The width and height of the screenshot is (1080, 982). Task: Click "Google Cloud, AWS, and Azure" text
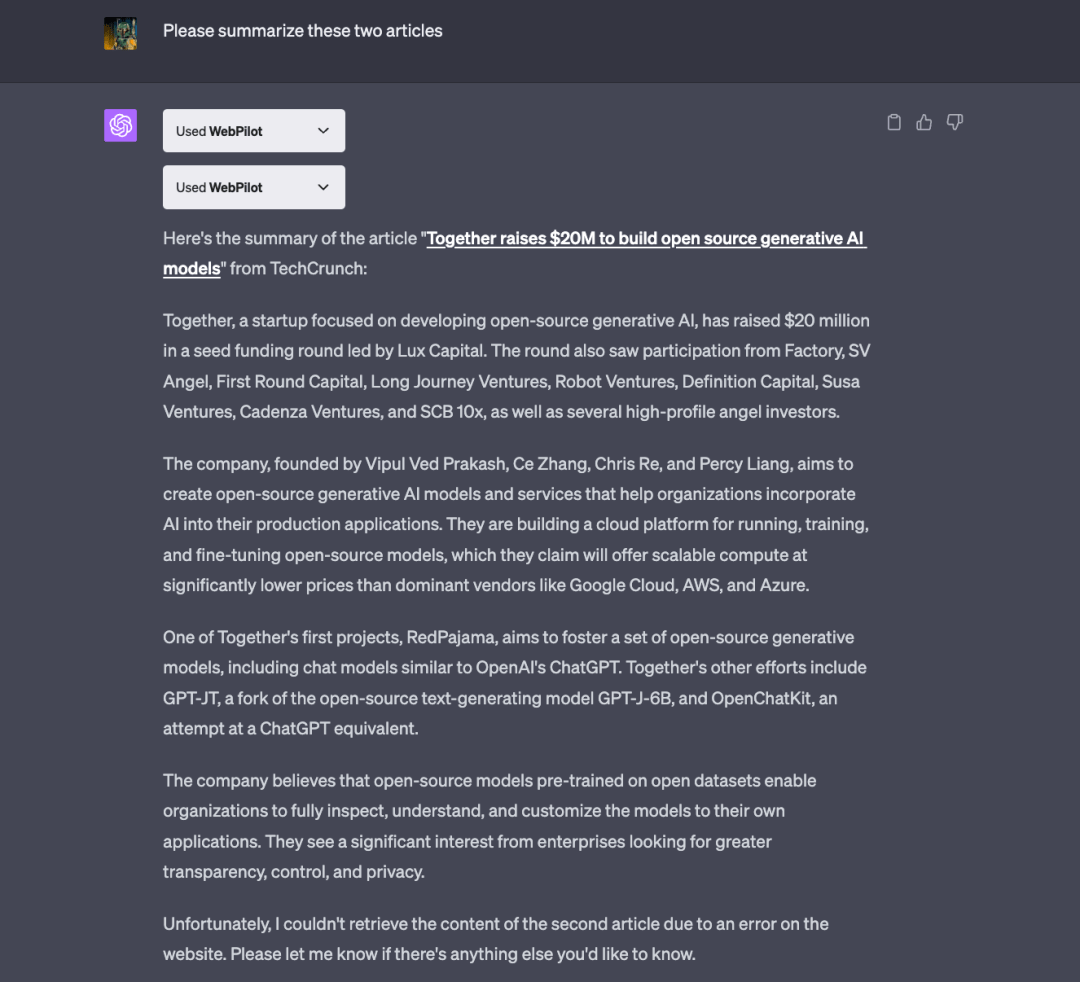pyautogui.click(x=688, y=585)
